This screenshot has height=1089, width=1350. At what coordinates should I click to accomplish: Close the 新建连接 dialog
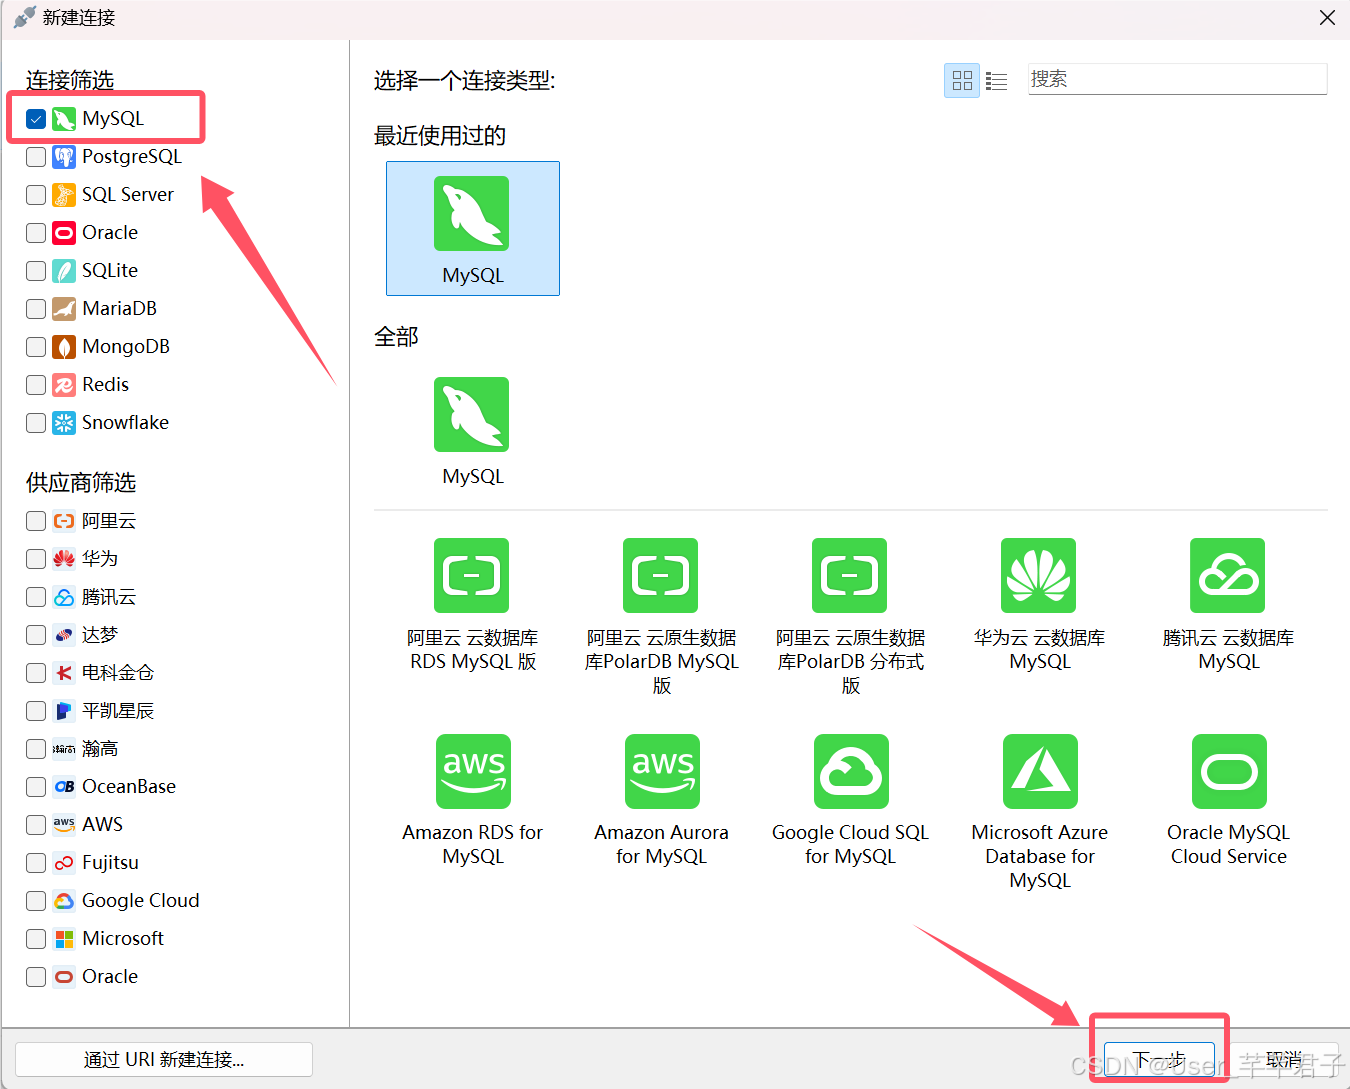tap(1327, 18)
